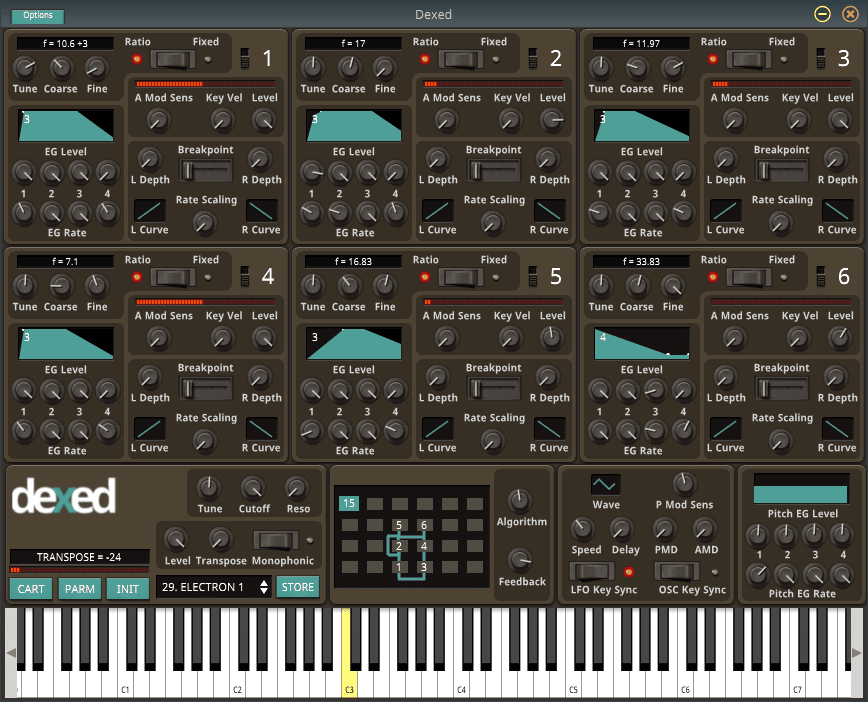This screenshot has width=868, height=702.
Task: Toggle operator 5 Ratio/Fixed switch
Action: point(461,277)
